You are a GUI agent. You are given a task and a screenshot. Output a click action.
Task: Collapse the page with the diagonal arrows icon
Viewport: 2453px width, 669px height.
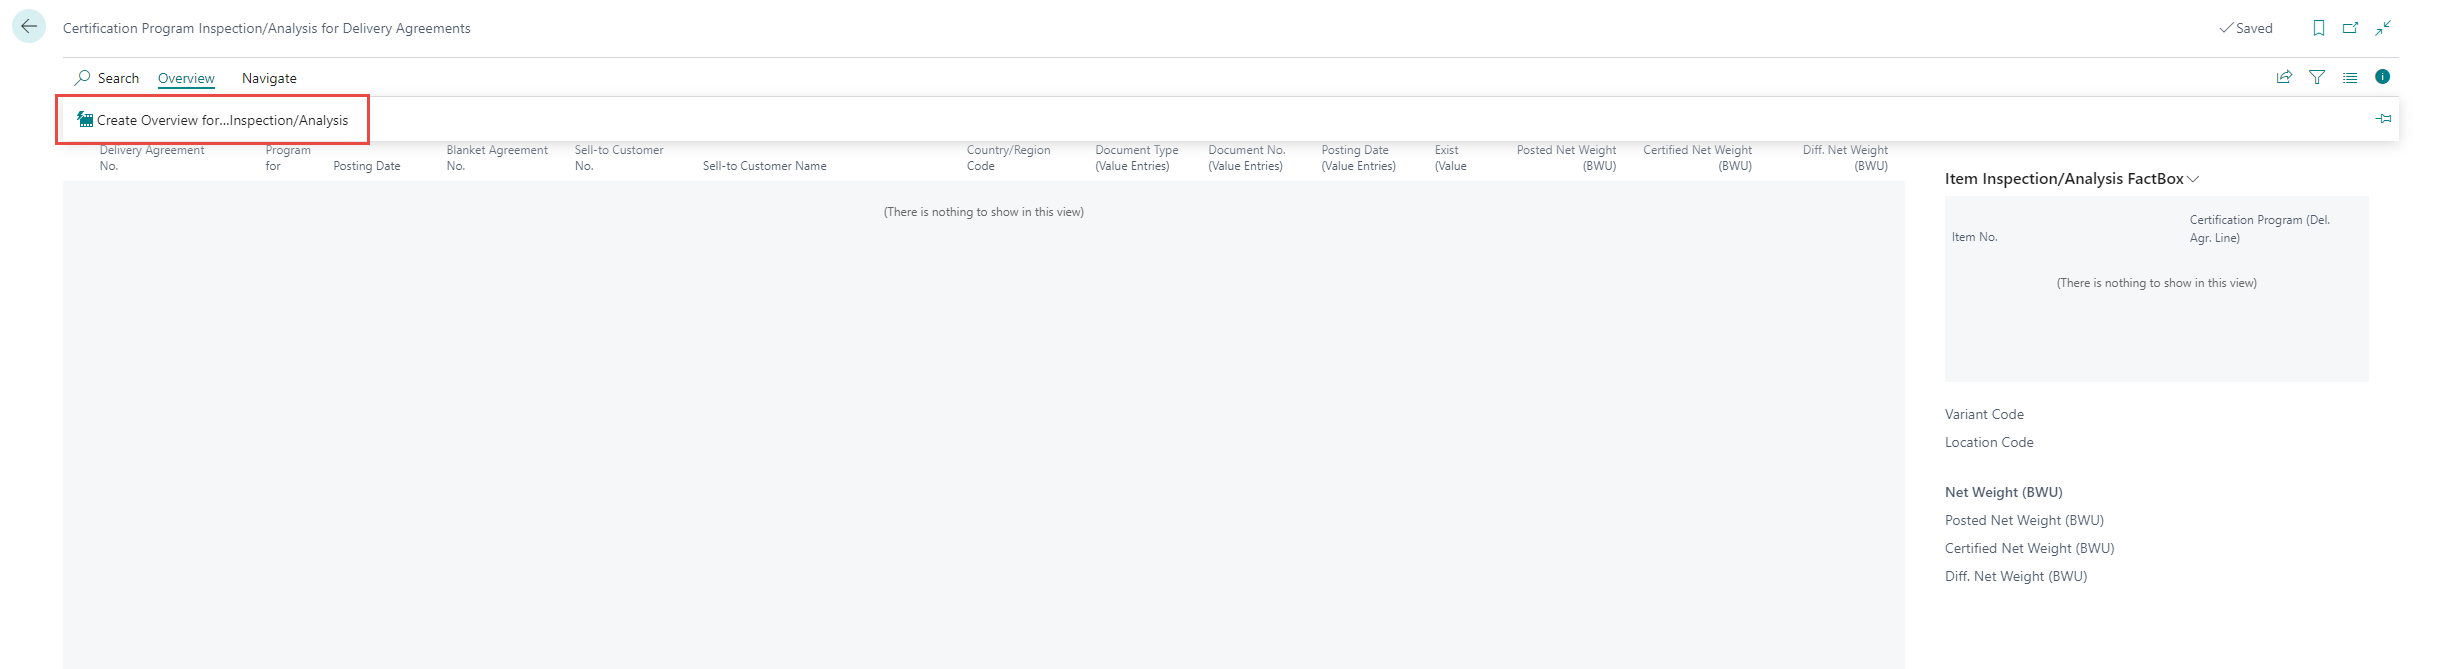click(2383, 28)
